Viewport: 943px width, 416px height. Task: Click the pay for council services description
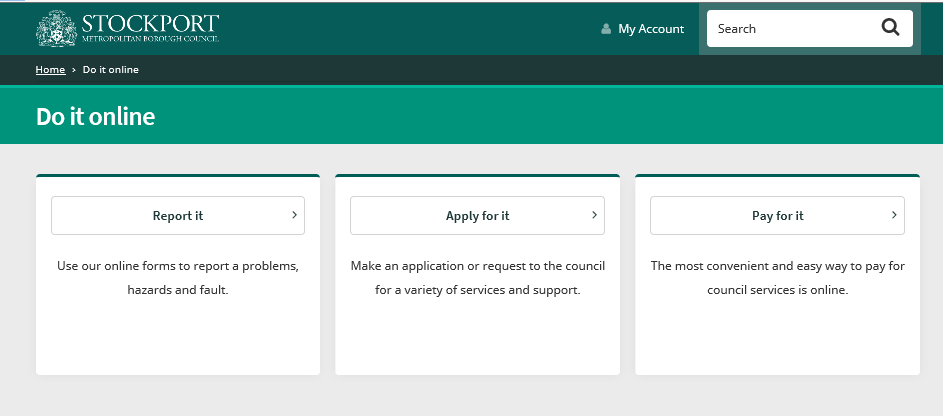pyautogui.click(x=778, y=278)
